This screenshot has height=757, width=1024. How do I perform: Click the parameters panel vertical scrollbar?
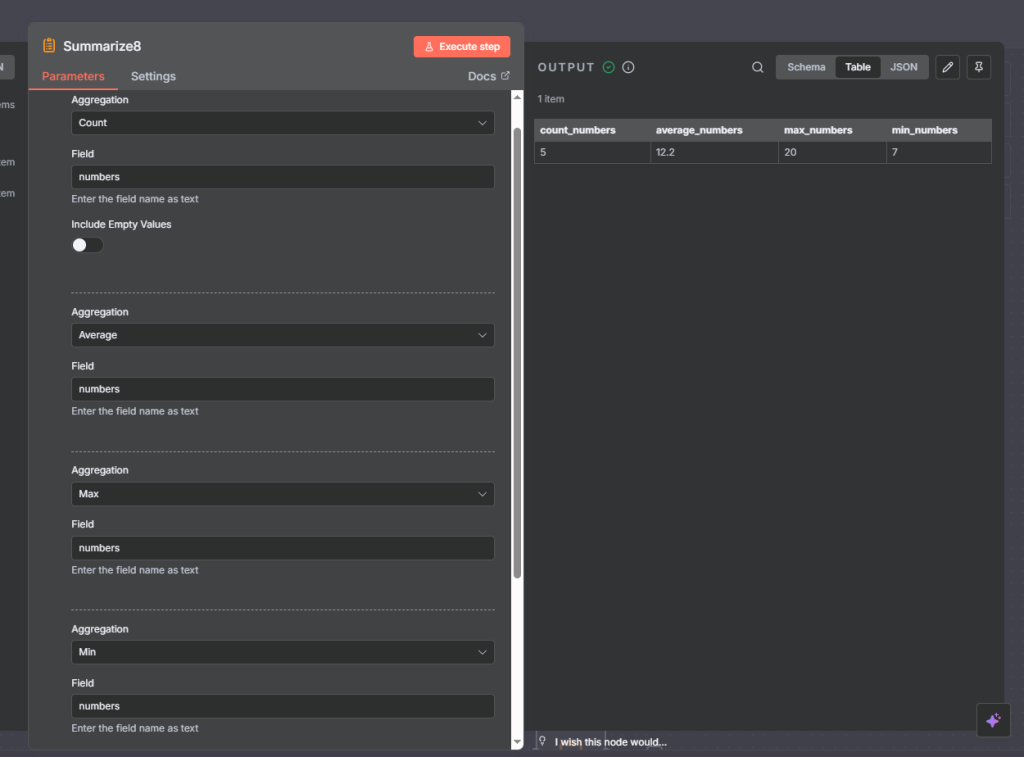(x=517, y=350)
